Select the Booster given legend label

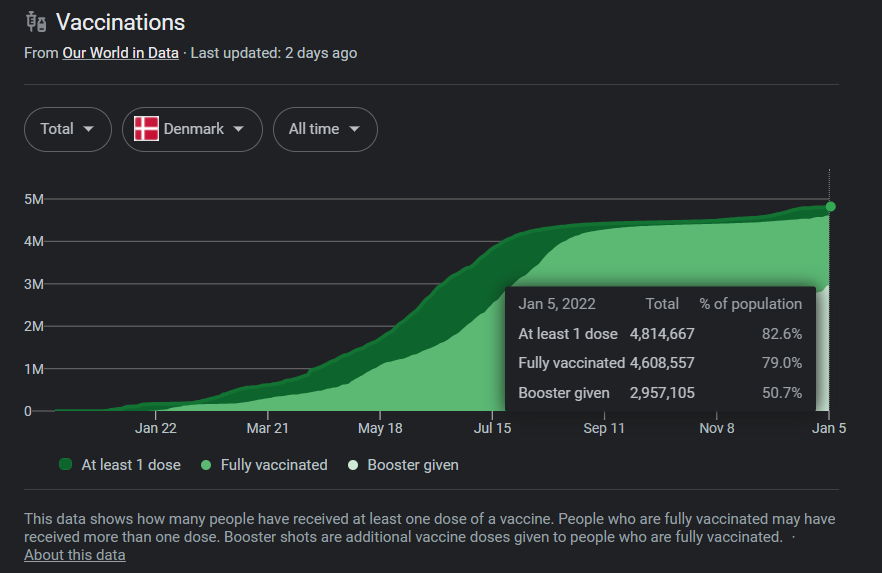(413, 465)
